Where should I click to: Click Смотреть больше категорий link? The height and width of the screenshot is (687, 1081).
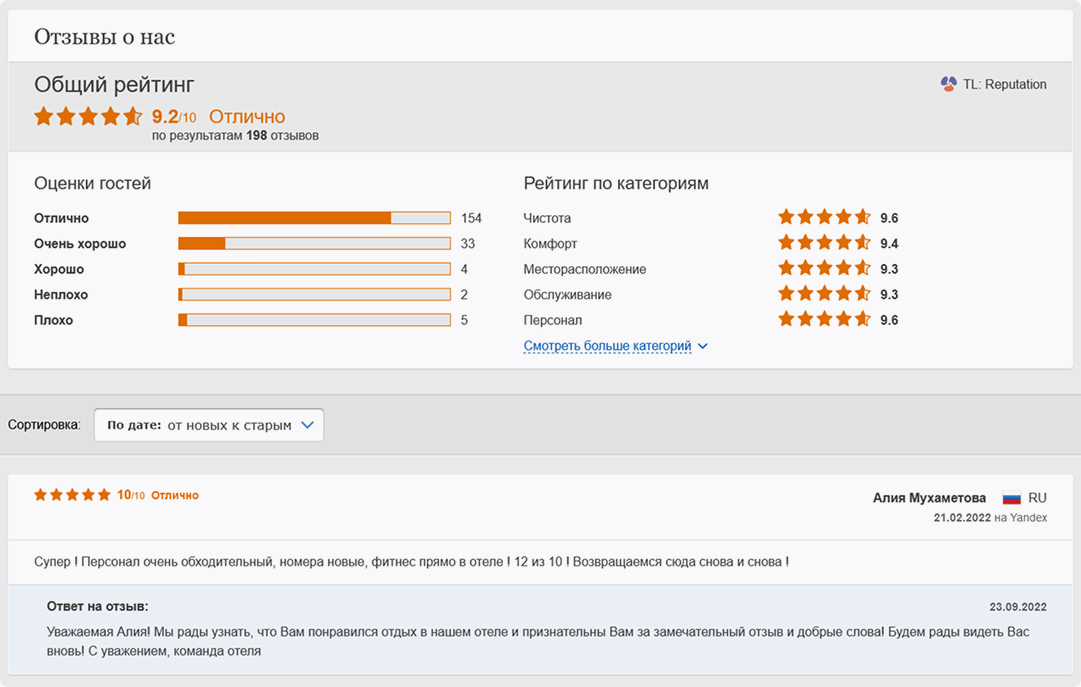point(607,346)
